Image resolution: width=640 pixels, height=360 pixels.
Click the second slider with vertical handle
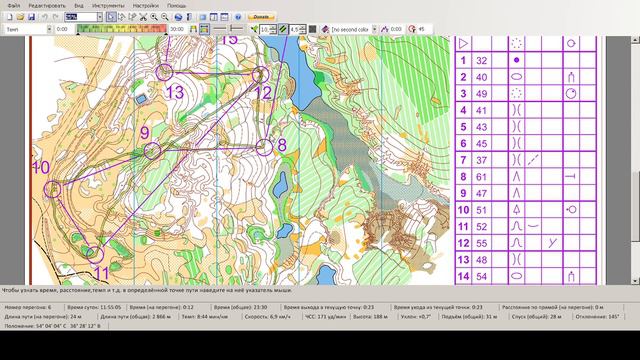236,29
